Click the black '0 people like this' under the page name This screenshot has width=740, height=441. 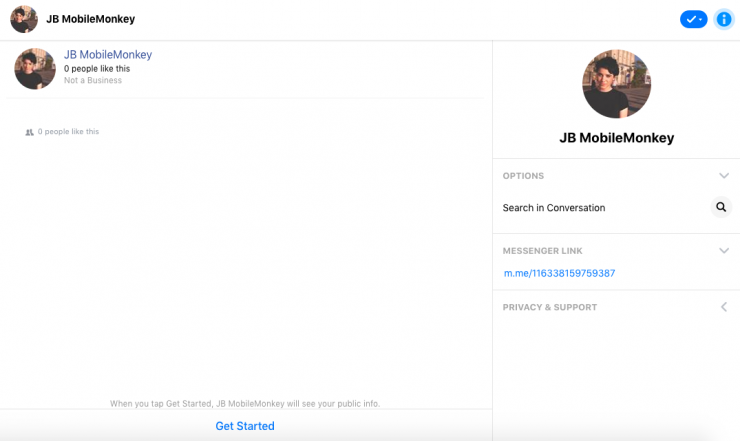97,68
